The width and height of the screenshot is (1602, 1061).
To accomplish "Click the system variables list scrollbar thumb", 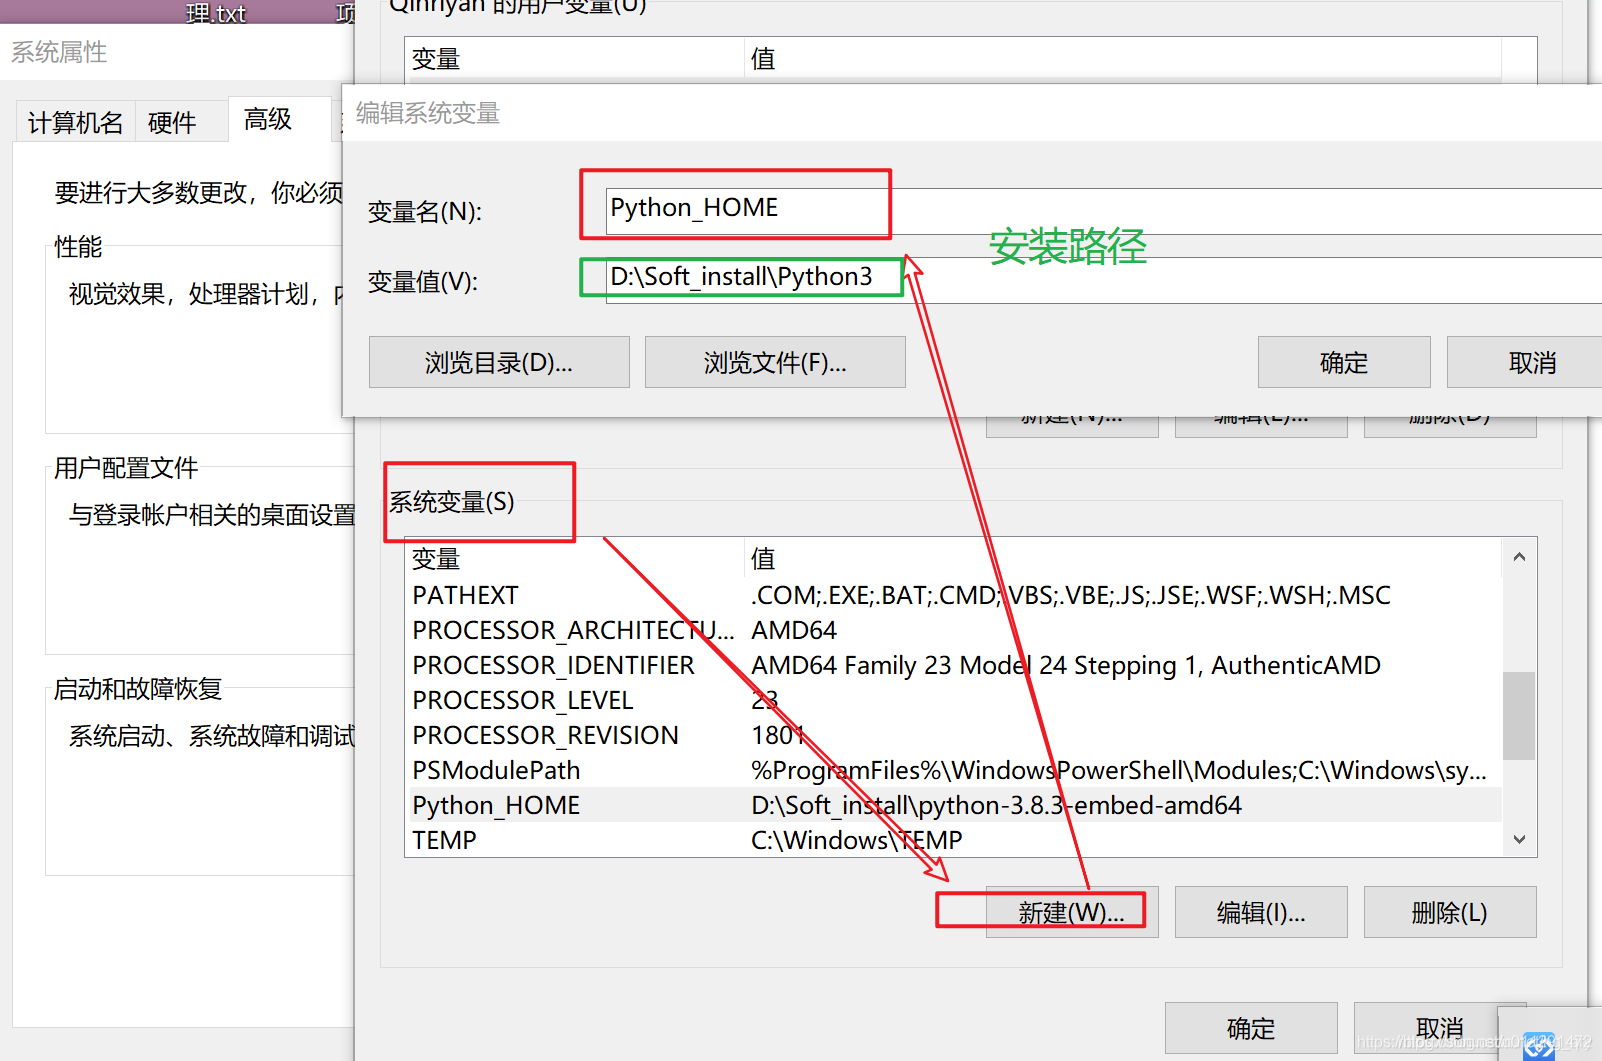I will 1519,715.
